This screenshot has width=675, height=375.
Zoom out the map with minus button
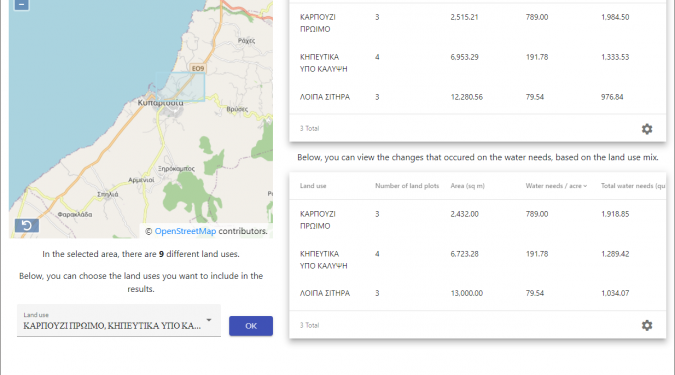pos(22,5)
